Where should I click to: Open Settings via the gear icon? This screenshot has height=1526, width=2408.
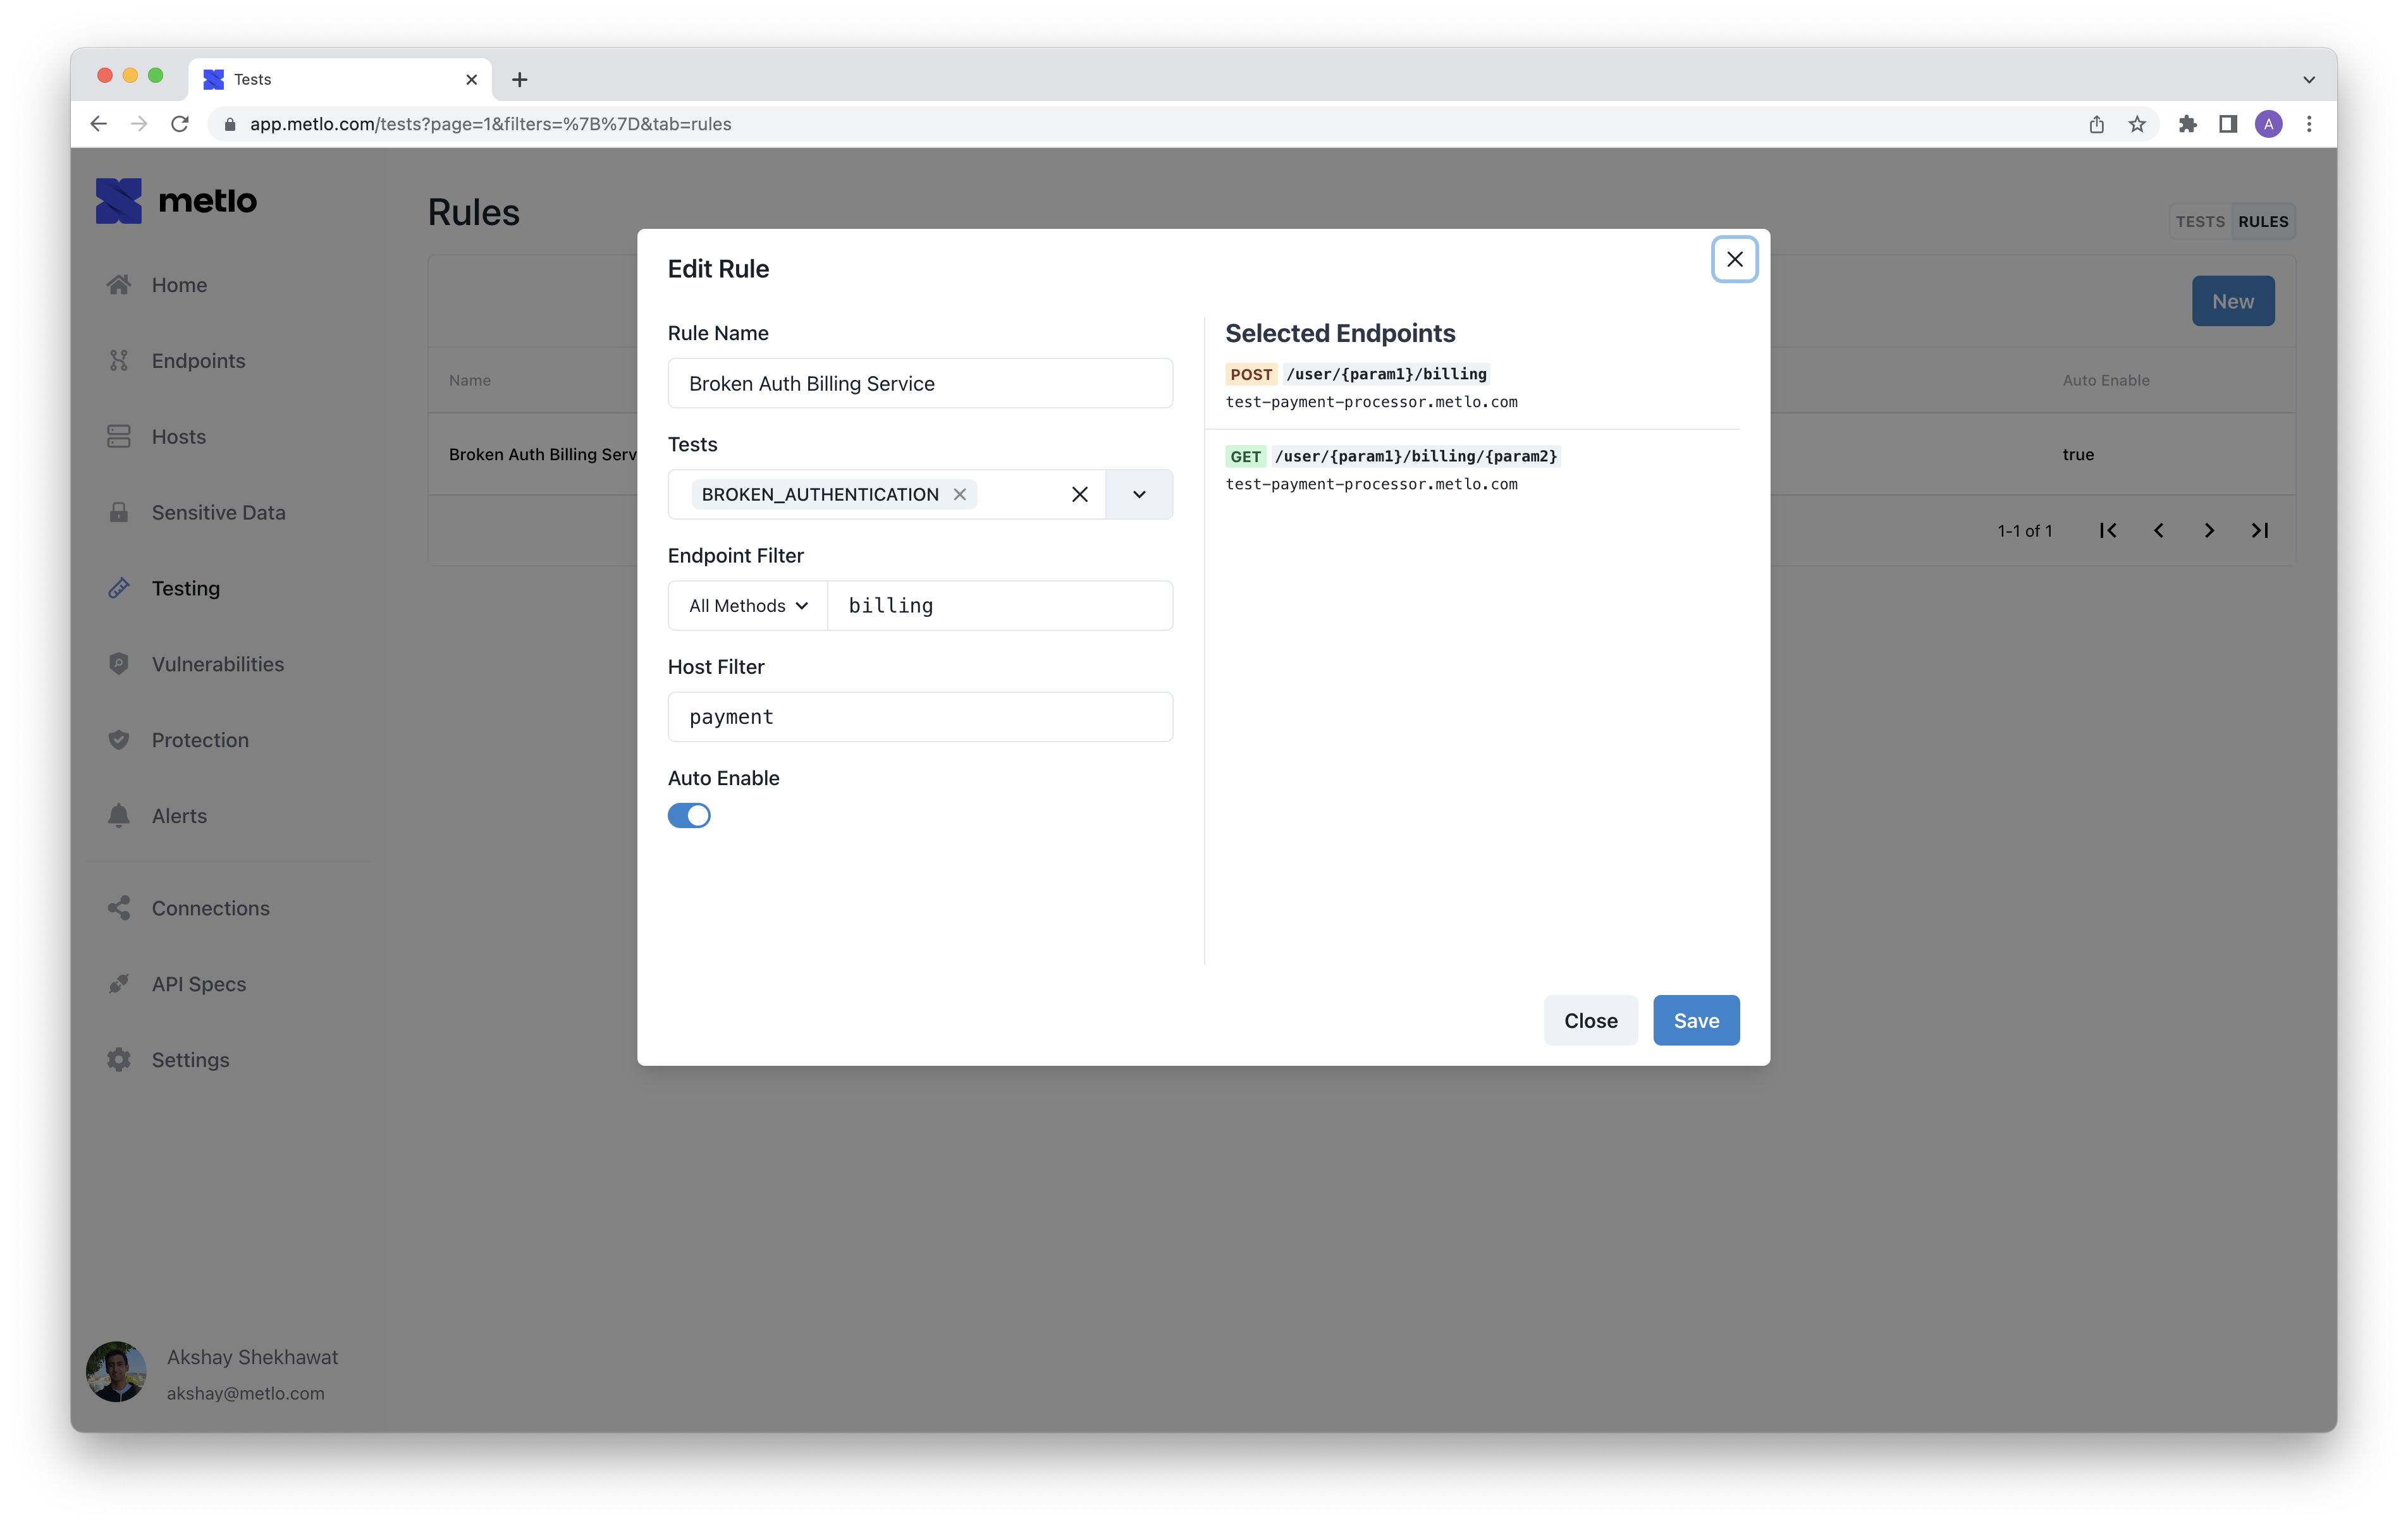click(x=119, y=1060)
